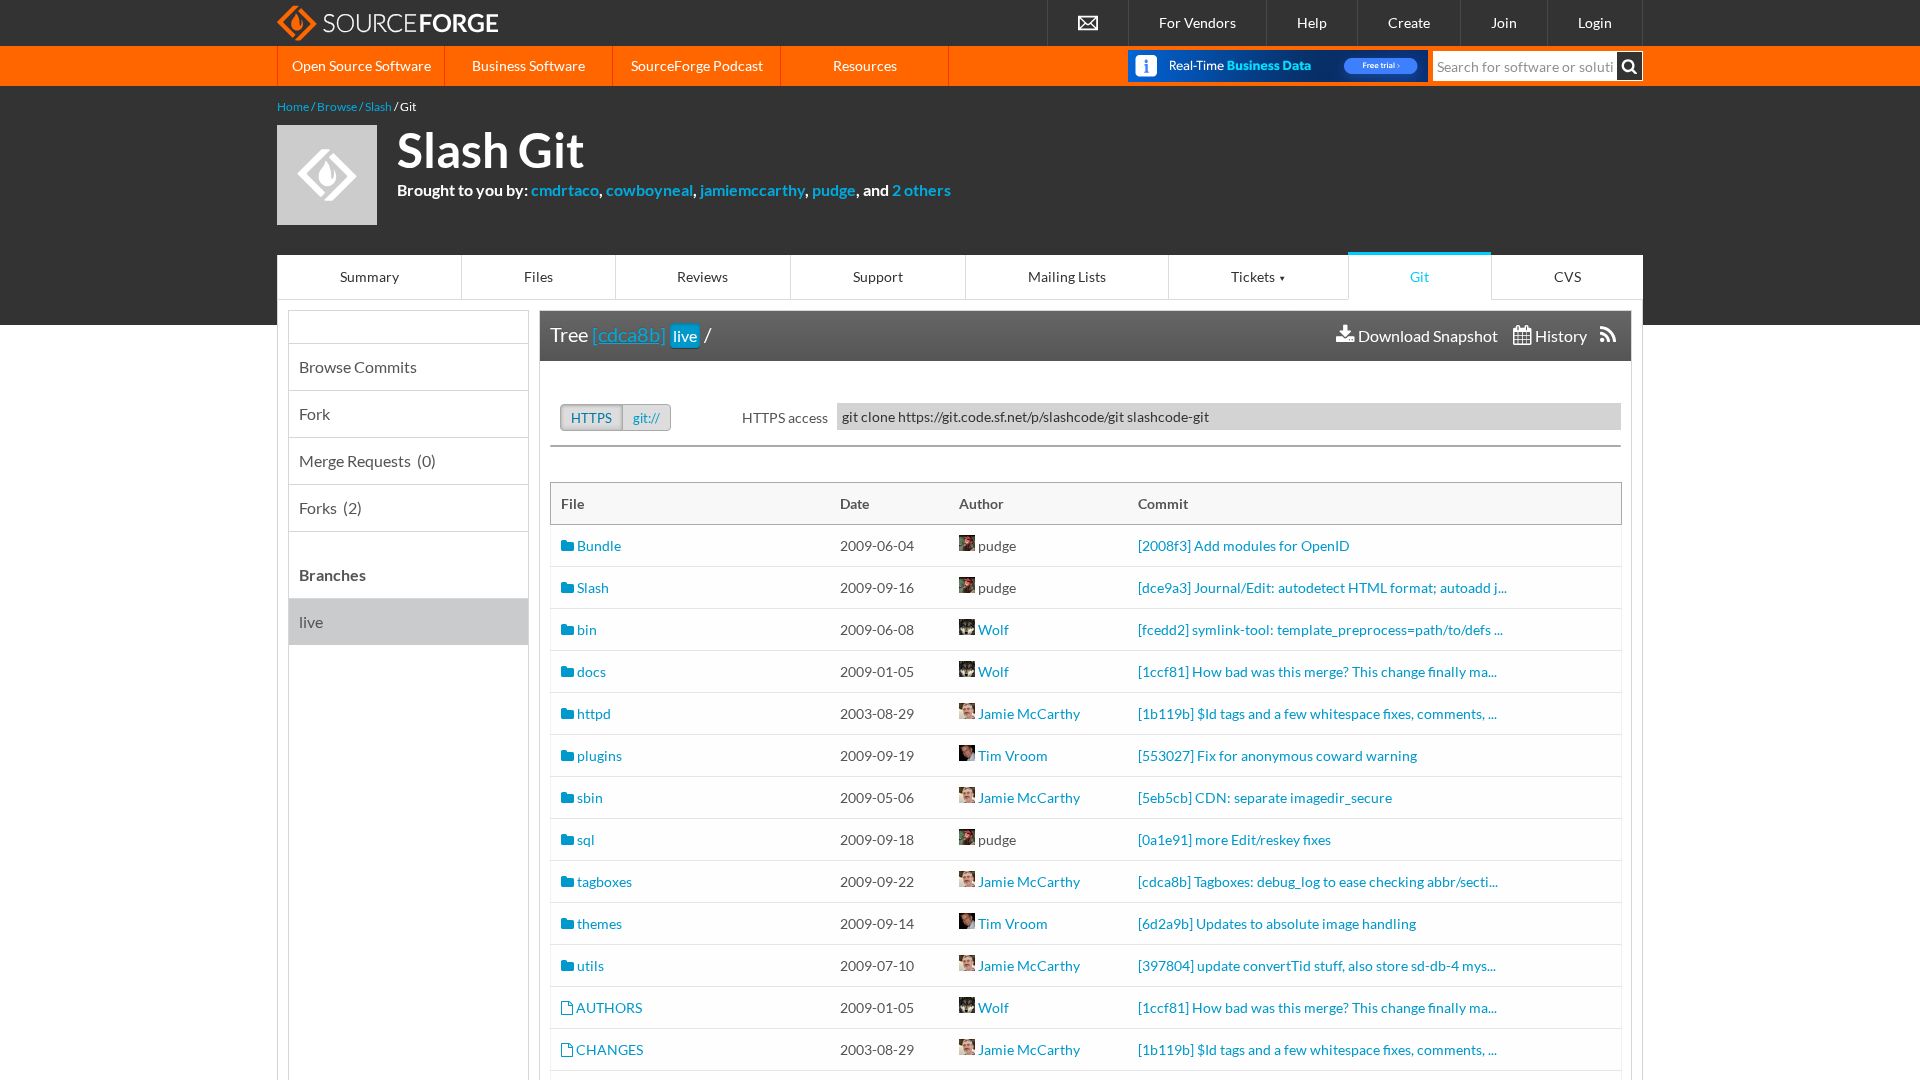Open the envelope mail icon

1088,23
